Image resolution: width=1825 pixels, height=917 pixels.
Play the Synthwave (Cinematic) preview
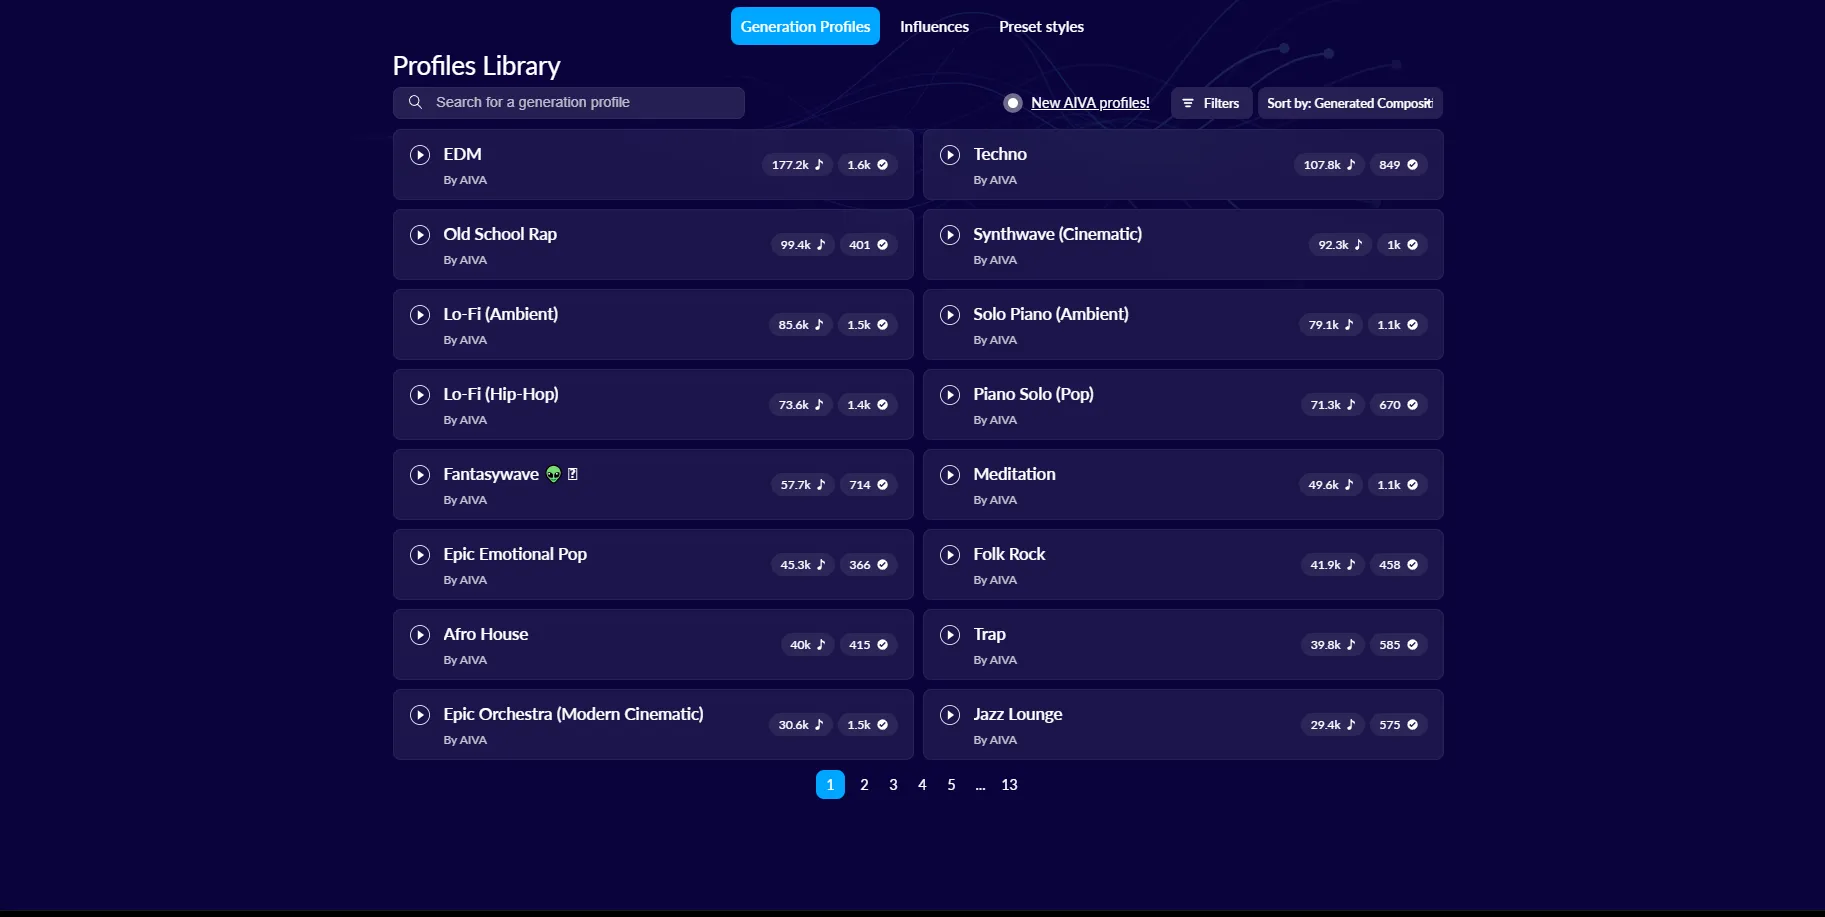tap(950, 235)
